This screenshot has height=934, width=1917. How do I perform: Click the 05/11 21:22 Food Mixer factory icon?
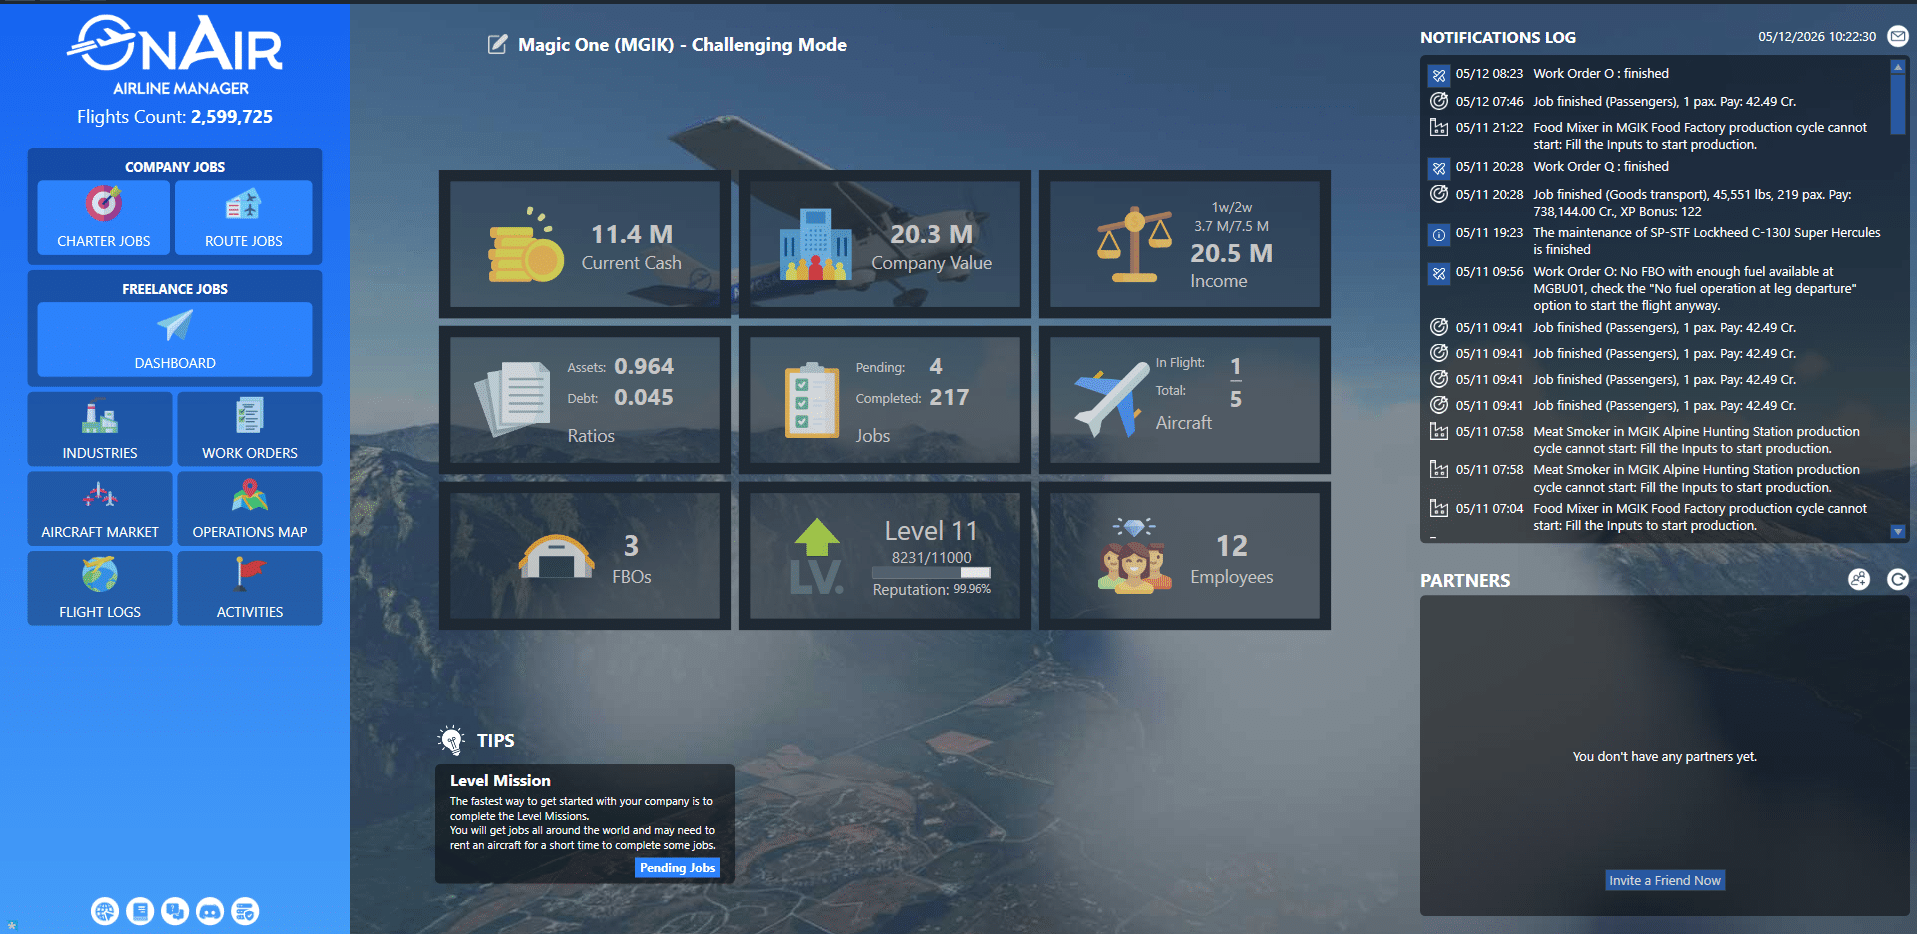[x=1439, y=127]
